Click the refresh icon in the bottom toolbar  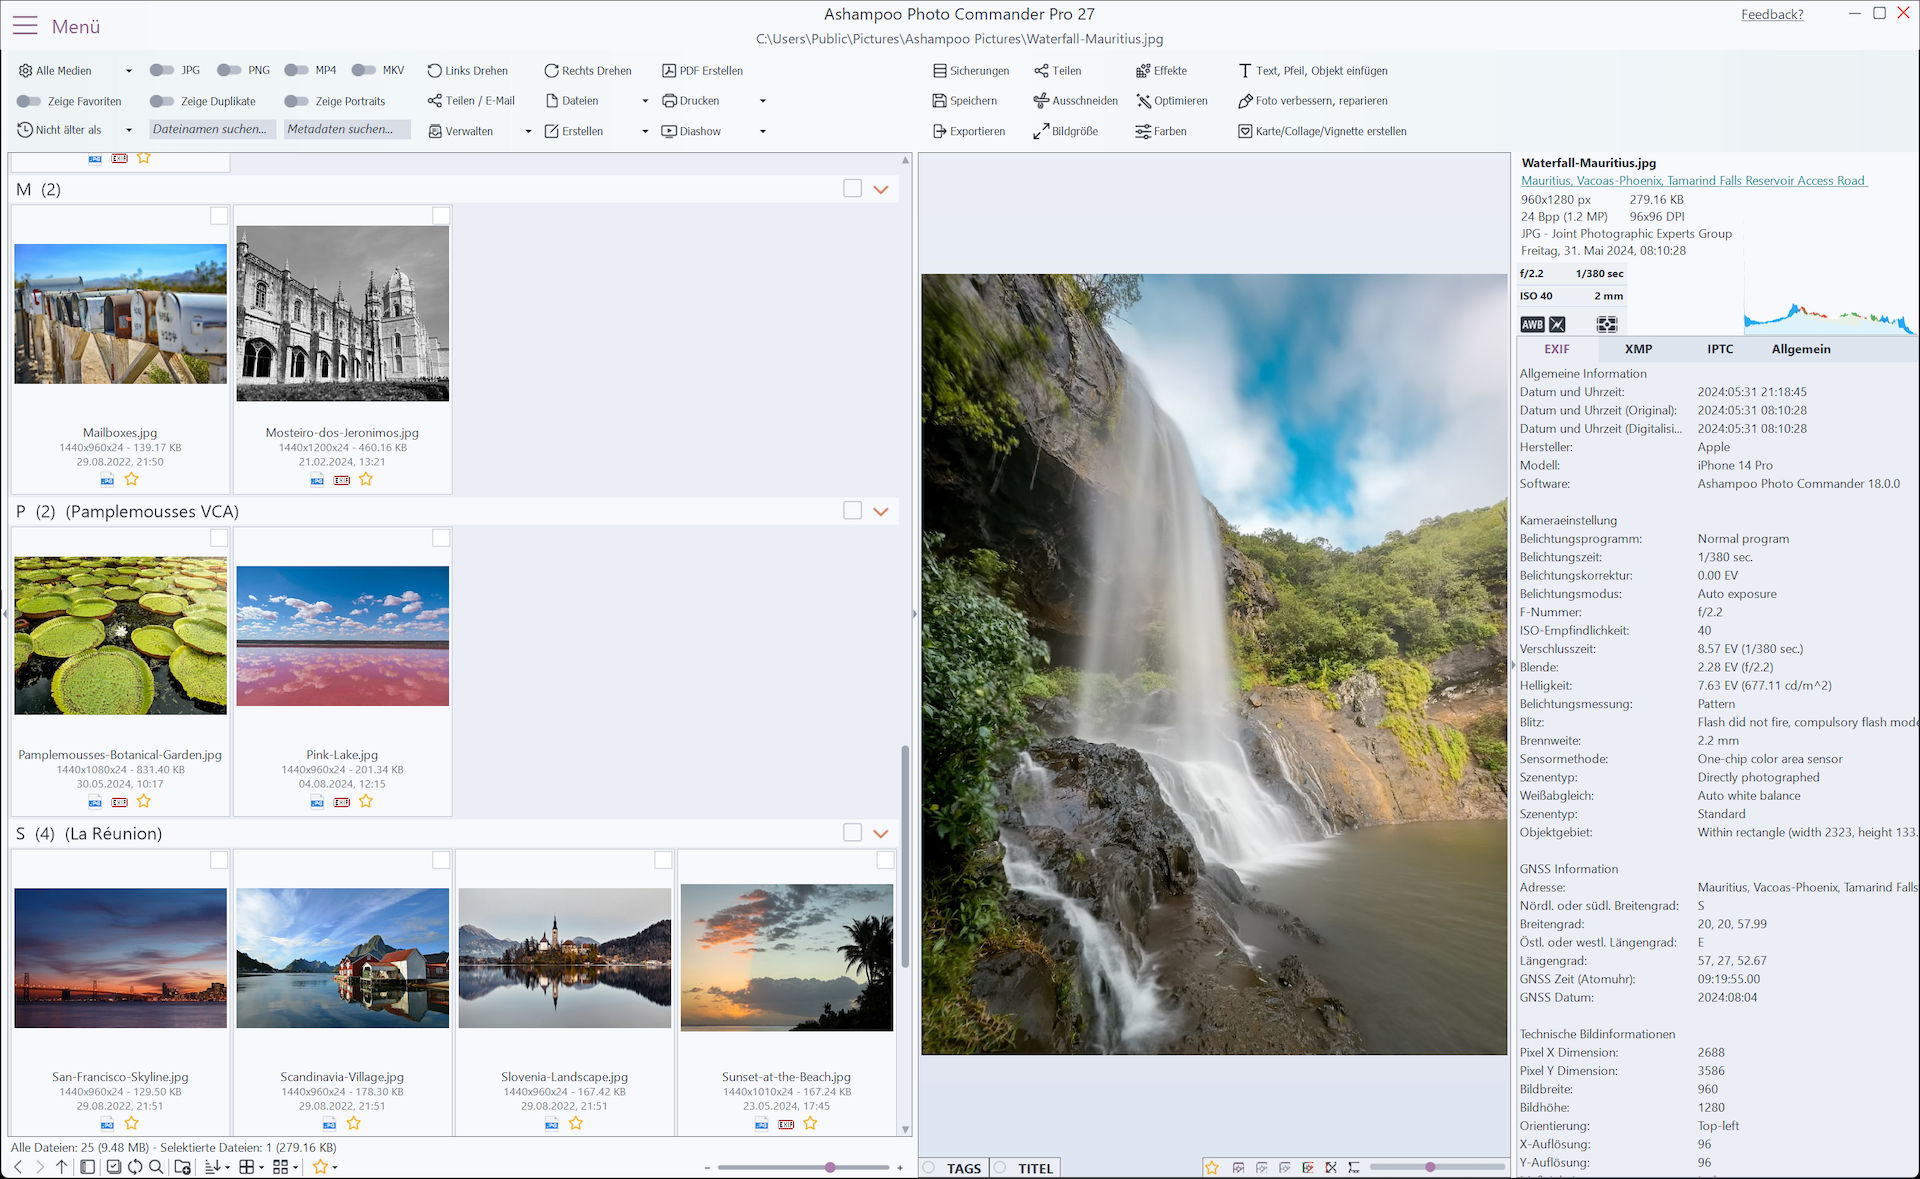point(135,1167)
